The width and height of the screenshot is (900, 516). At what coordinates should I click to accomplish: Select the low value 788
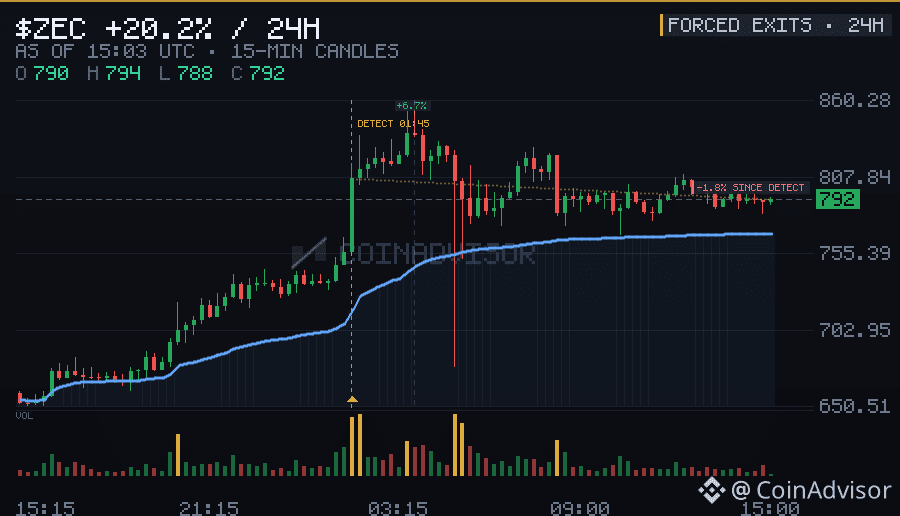pos(195,73)
